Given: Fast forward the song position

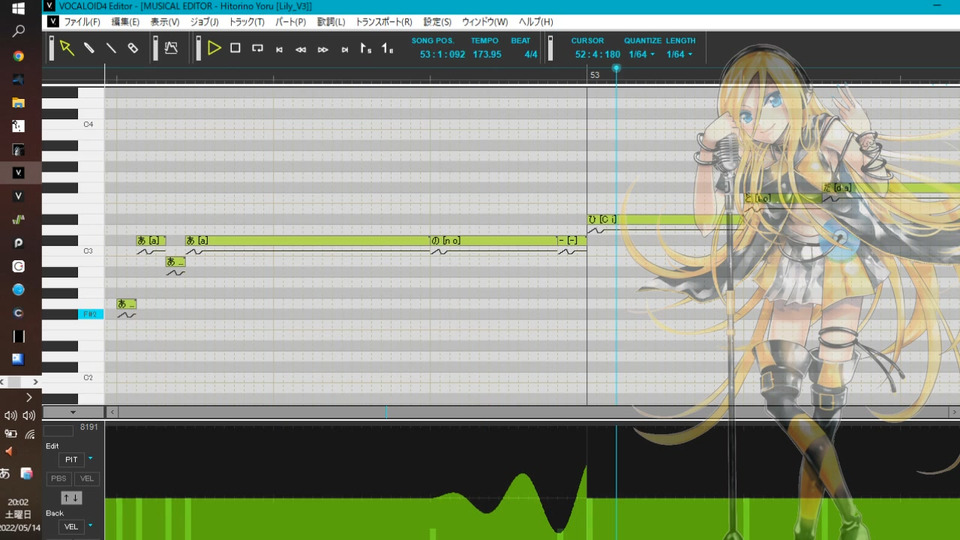Looking at the screenshot, I should (x=323, y=50).
